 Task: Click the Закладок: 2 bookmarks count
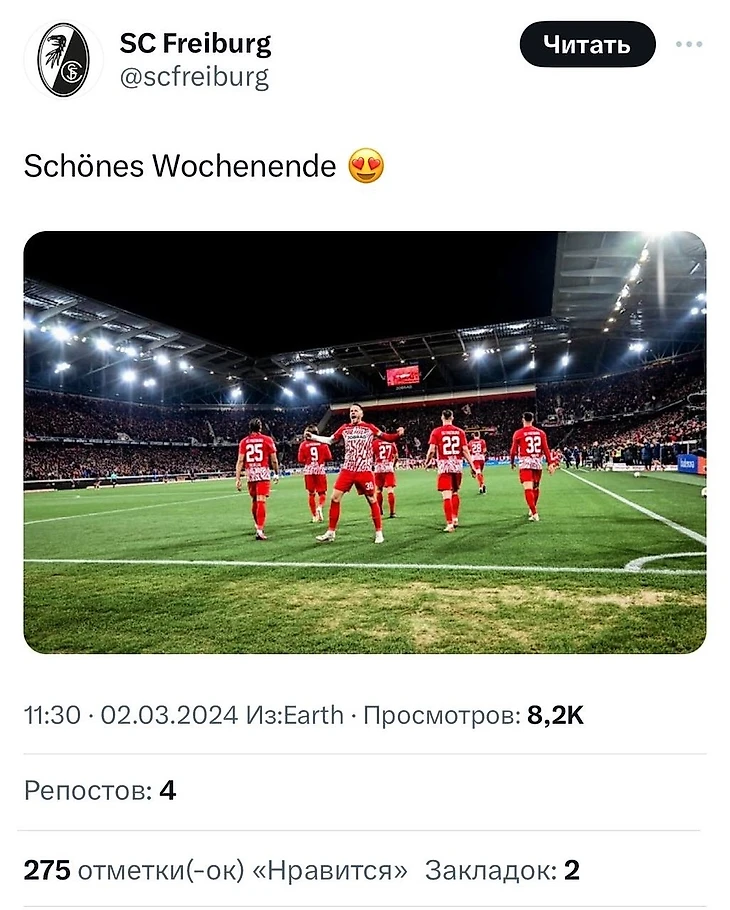click(502, 870)
